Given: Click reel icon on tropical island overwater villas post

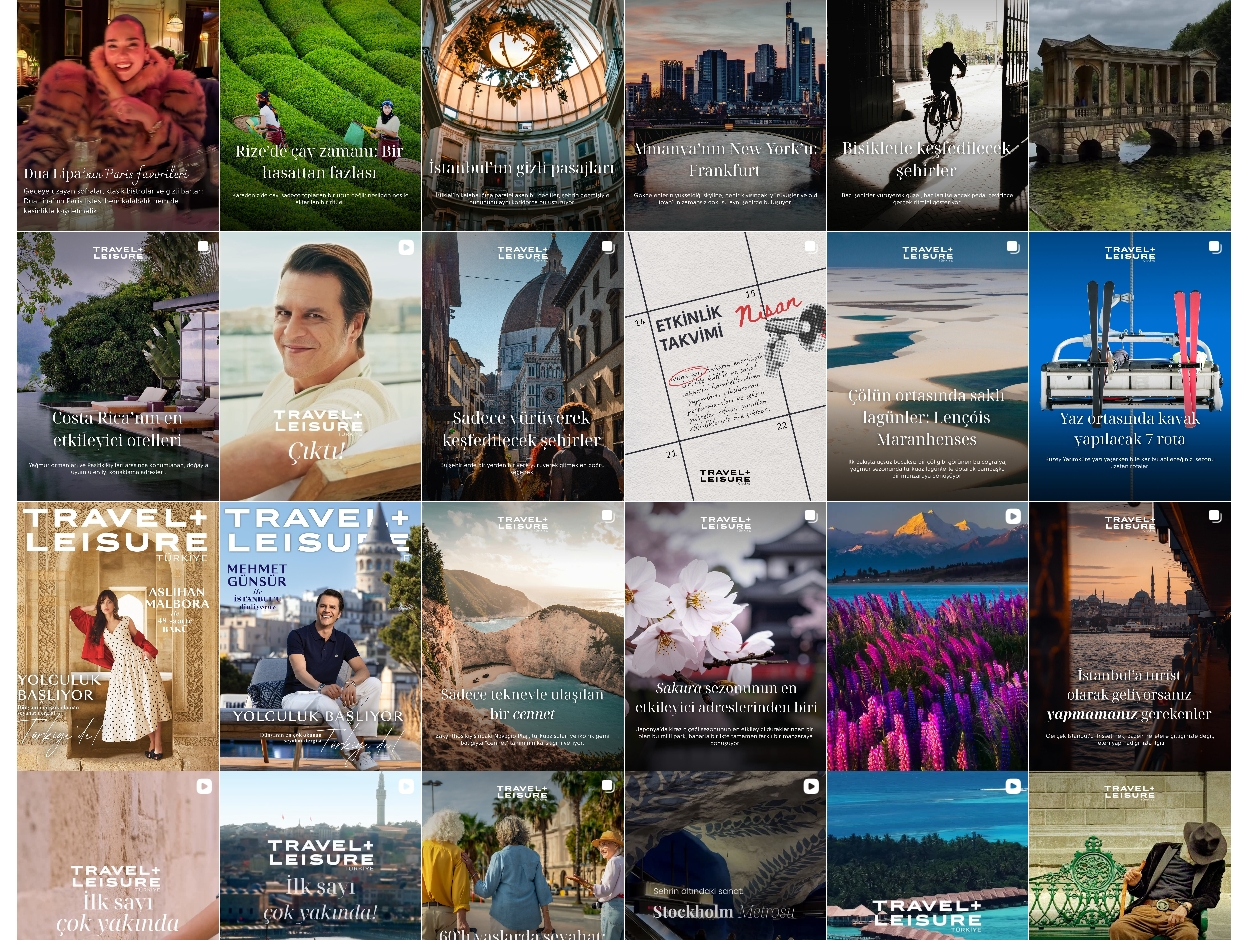Looking at the screenshot, I should click(x=1012, y=786).
